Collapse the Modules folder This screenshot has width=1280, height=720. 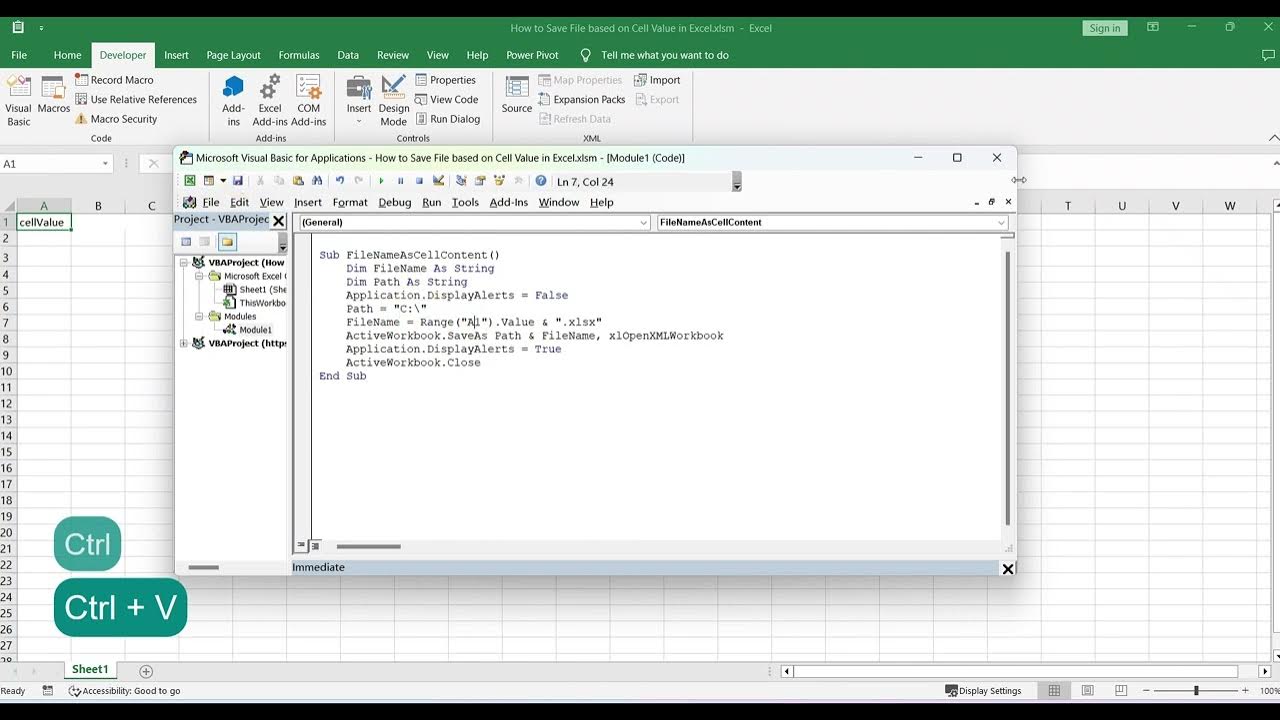pyautogui.click(x=199, y=316)
